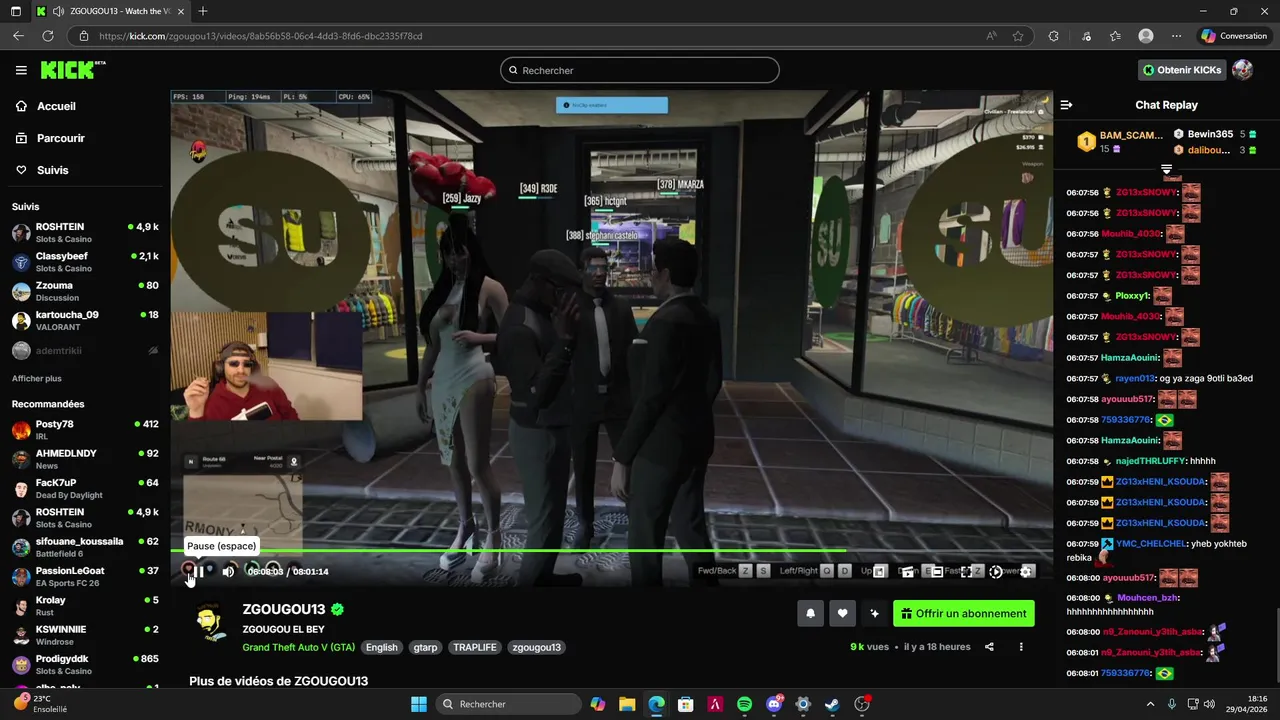1280x720 pixels.
Task: Open the Copilot Conversation button
Action: click(x=1234, y=36)
